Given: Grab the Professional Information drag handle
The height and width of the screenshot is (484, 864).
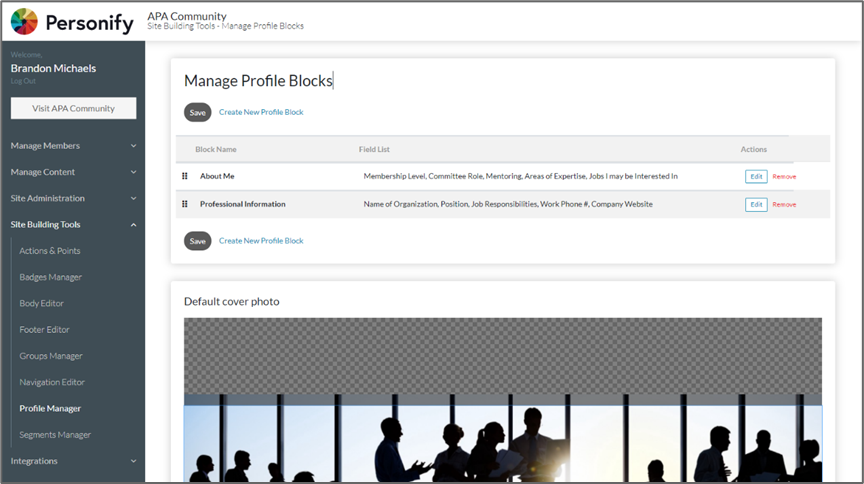Looking at the screenshot, I should point(185,204).
